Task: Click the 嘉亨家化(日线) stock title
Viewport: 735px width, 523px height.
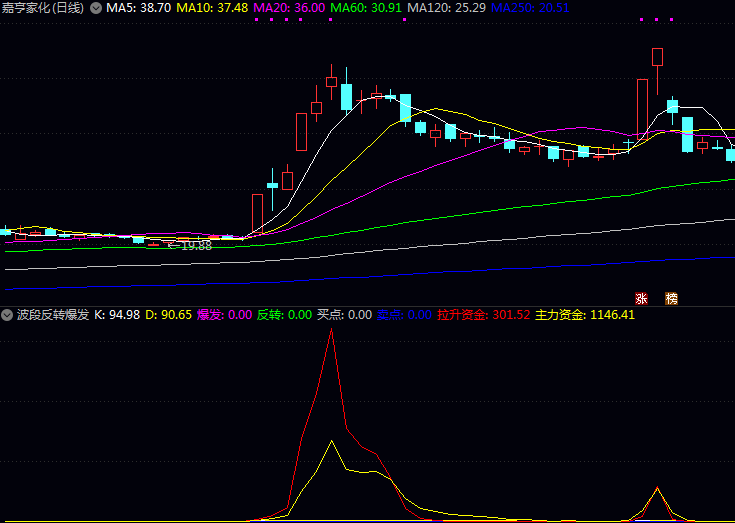Action: (x=43, y=8)
